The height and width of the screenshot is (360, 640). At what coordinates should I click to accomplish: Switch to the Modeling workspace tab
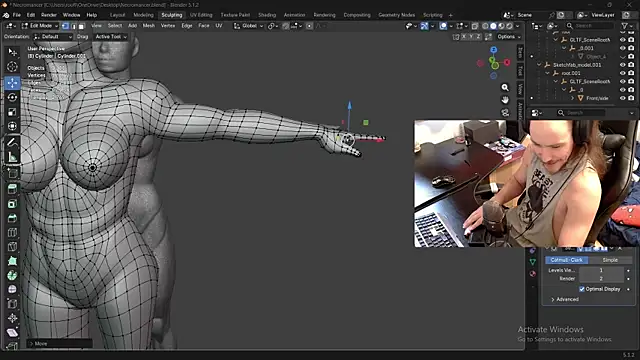tap(143, 15)
